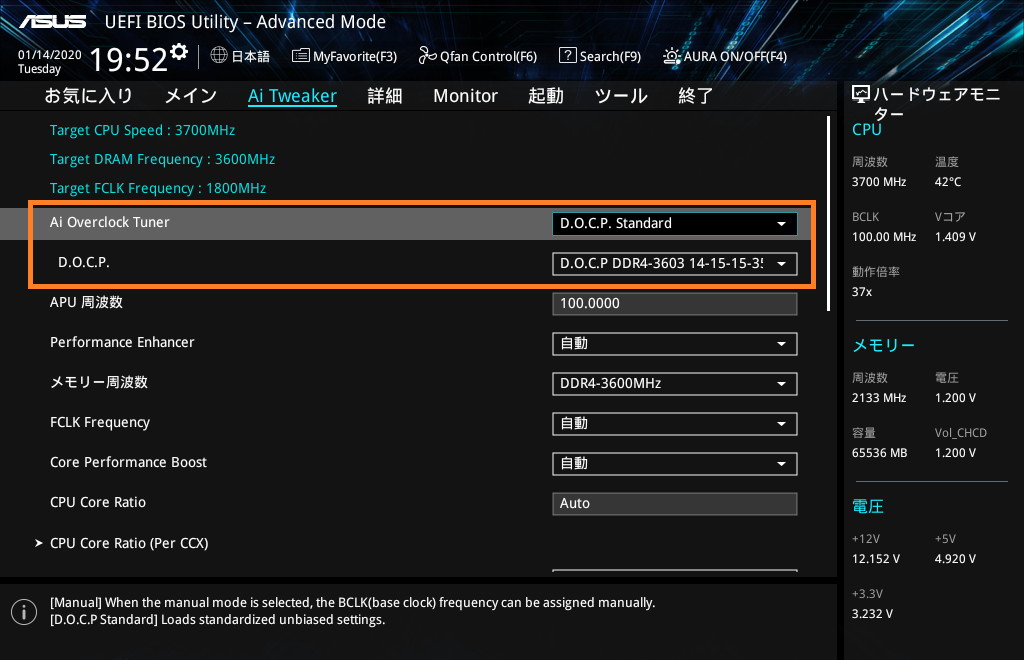Open the 終了 tab

(x=696, y=96)
